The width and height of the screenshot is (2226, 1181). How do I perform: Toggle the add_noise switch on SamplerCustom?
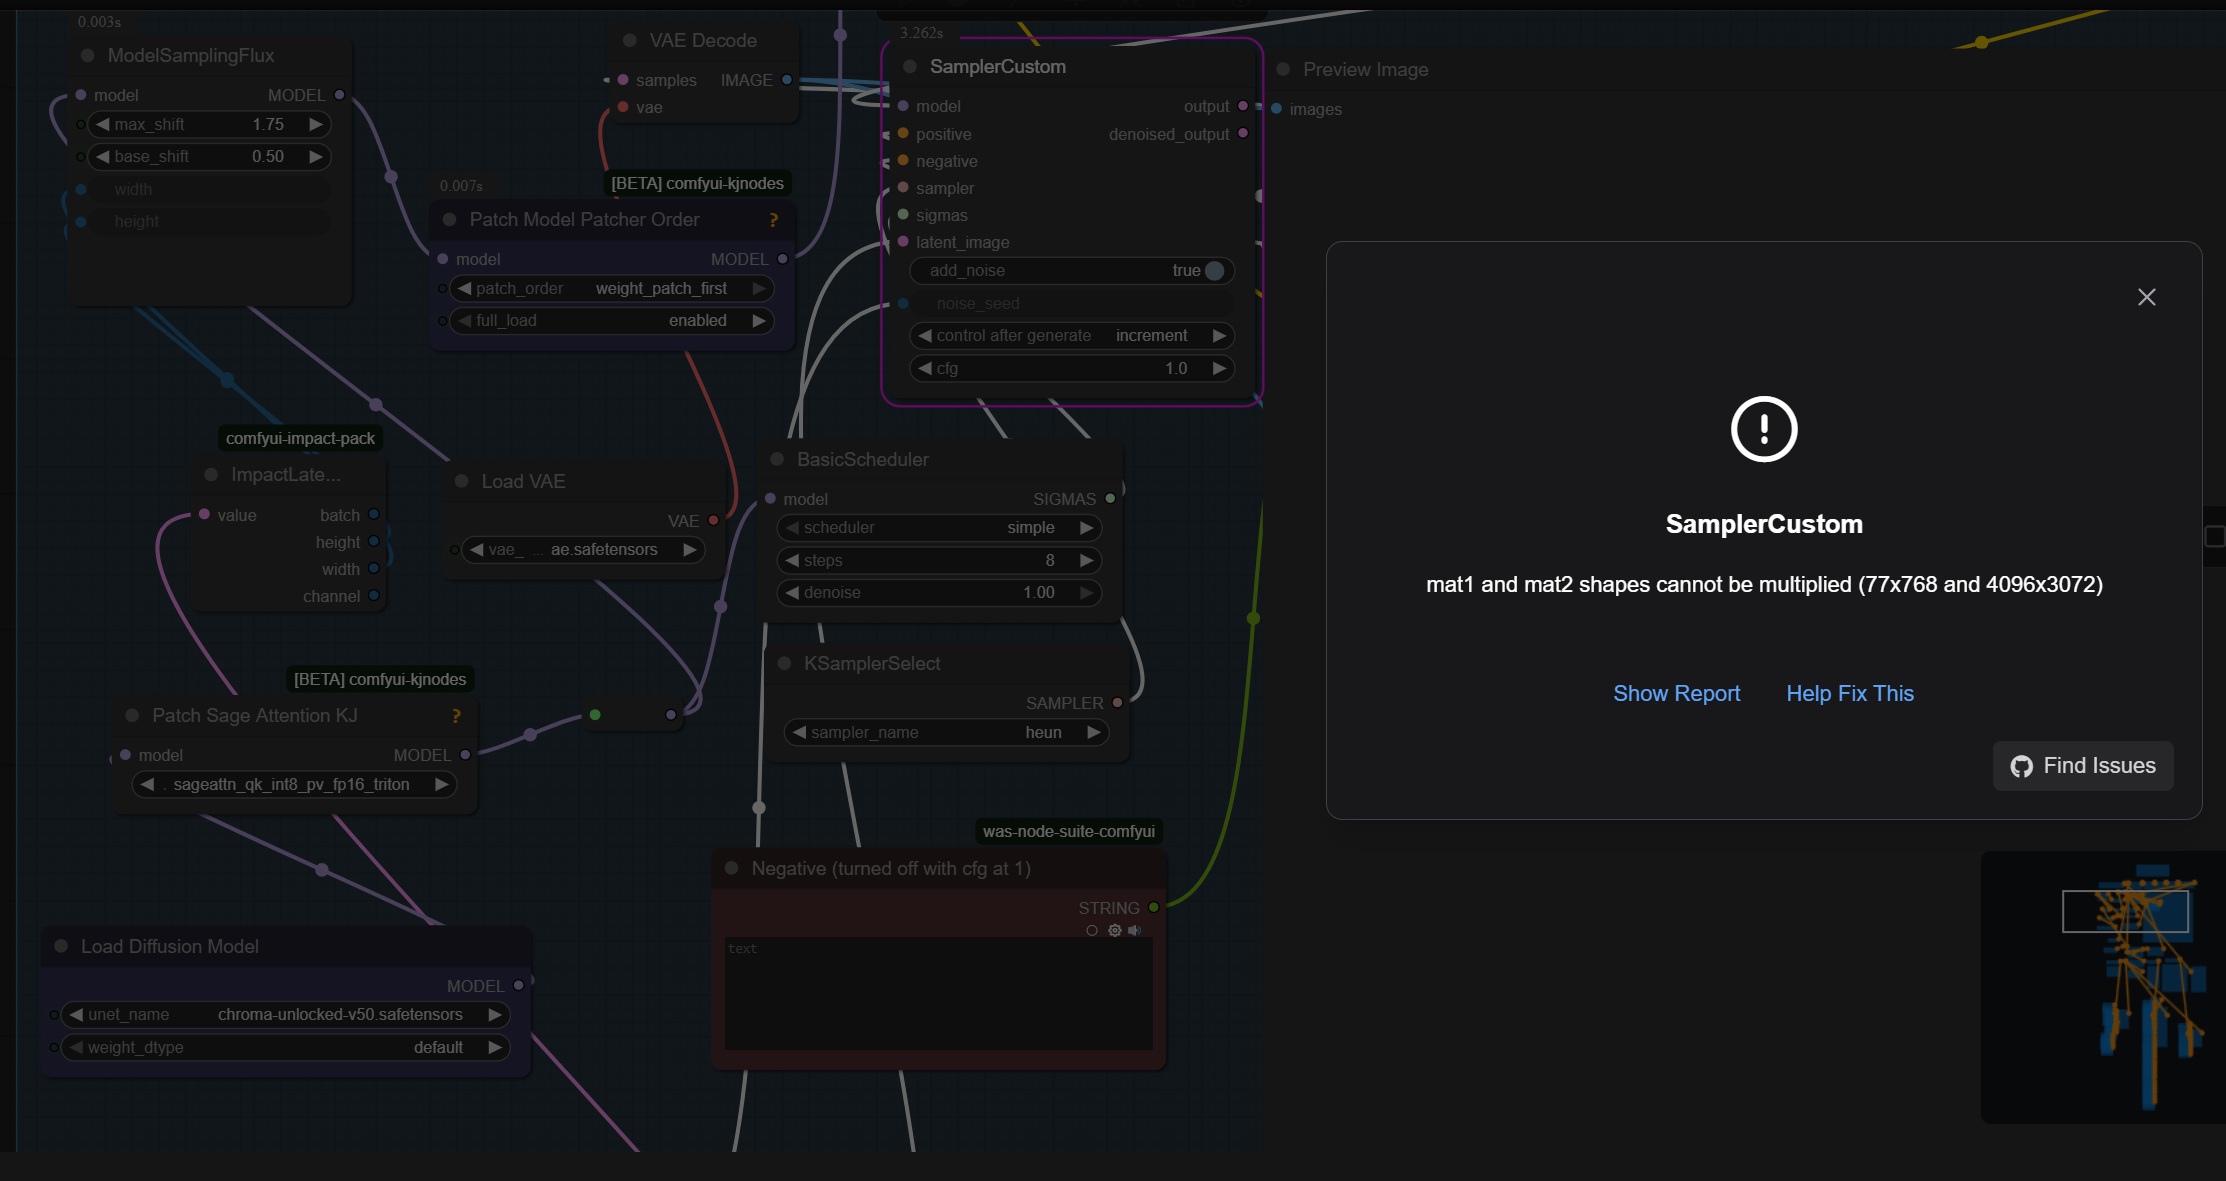pos(1213,271)
